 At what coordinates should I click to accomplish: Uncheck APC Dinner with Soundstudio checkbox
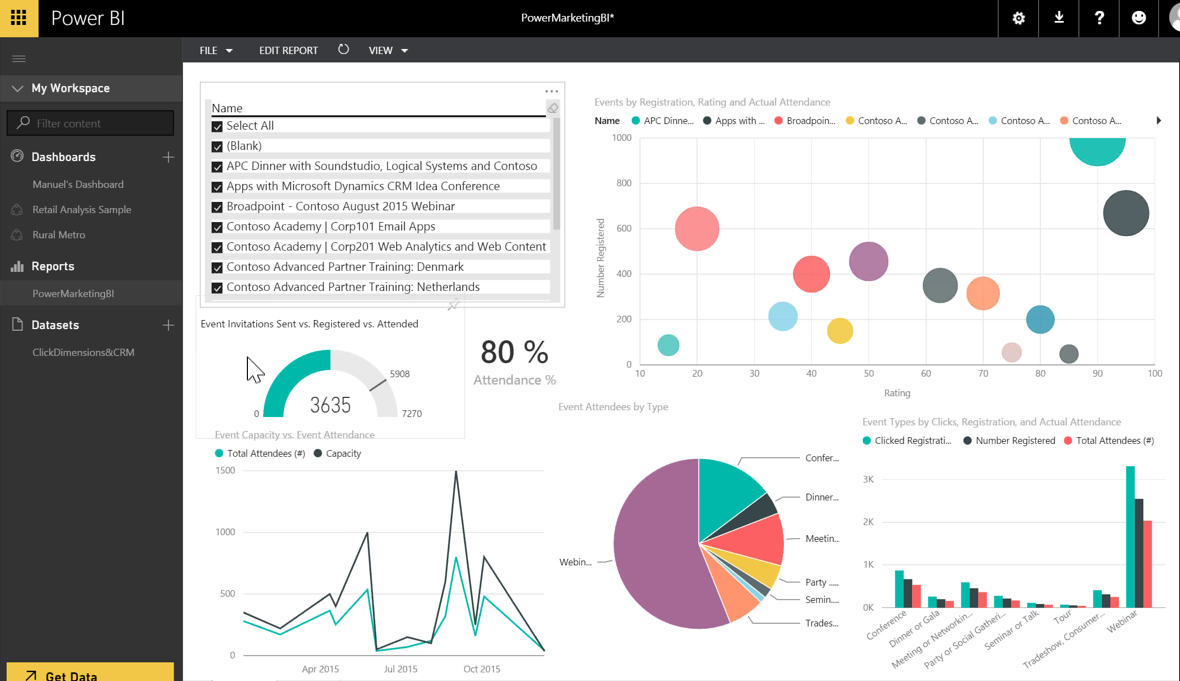pyautogui.click(x=217, y=167)
